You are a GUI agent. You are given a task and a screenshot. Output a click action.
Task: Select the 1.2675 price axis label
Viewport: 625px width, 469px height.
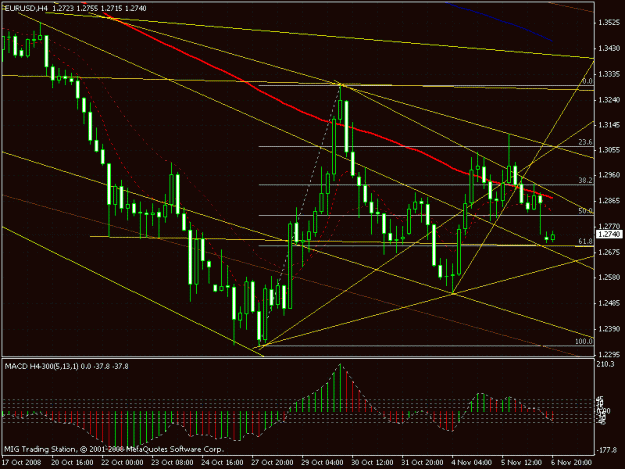coord(609,252)
